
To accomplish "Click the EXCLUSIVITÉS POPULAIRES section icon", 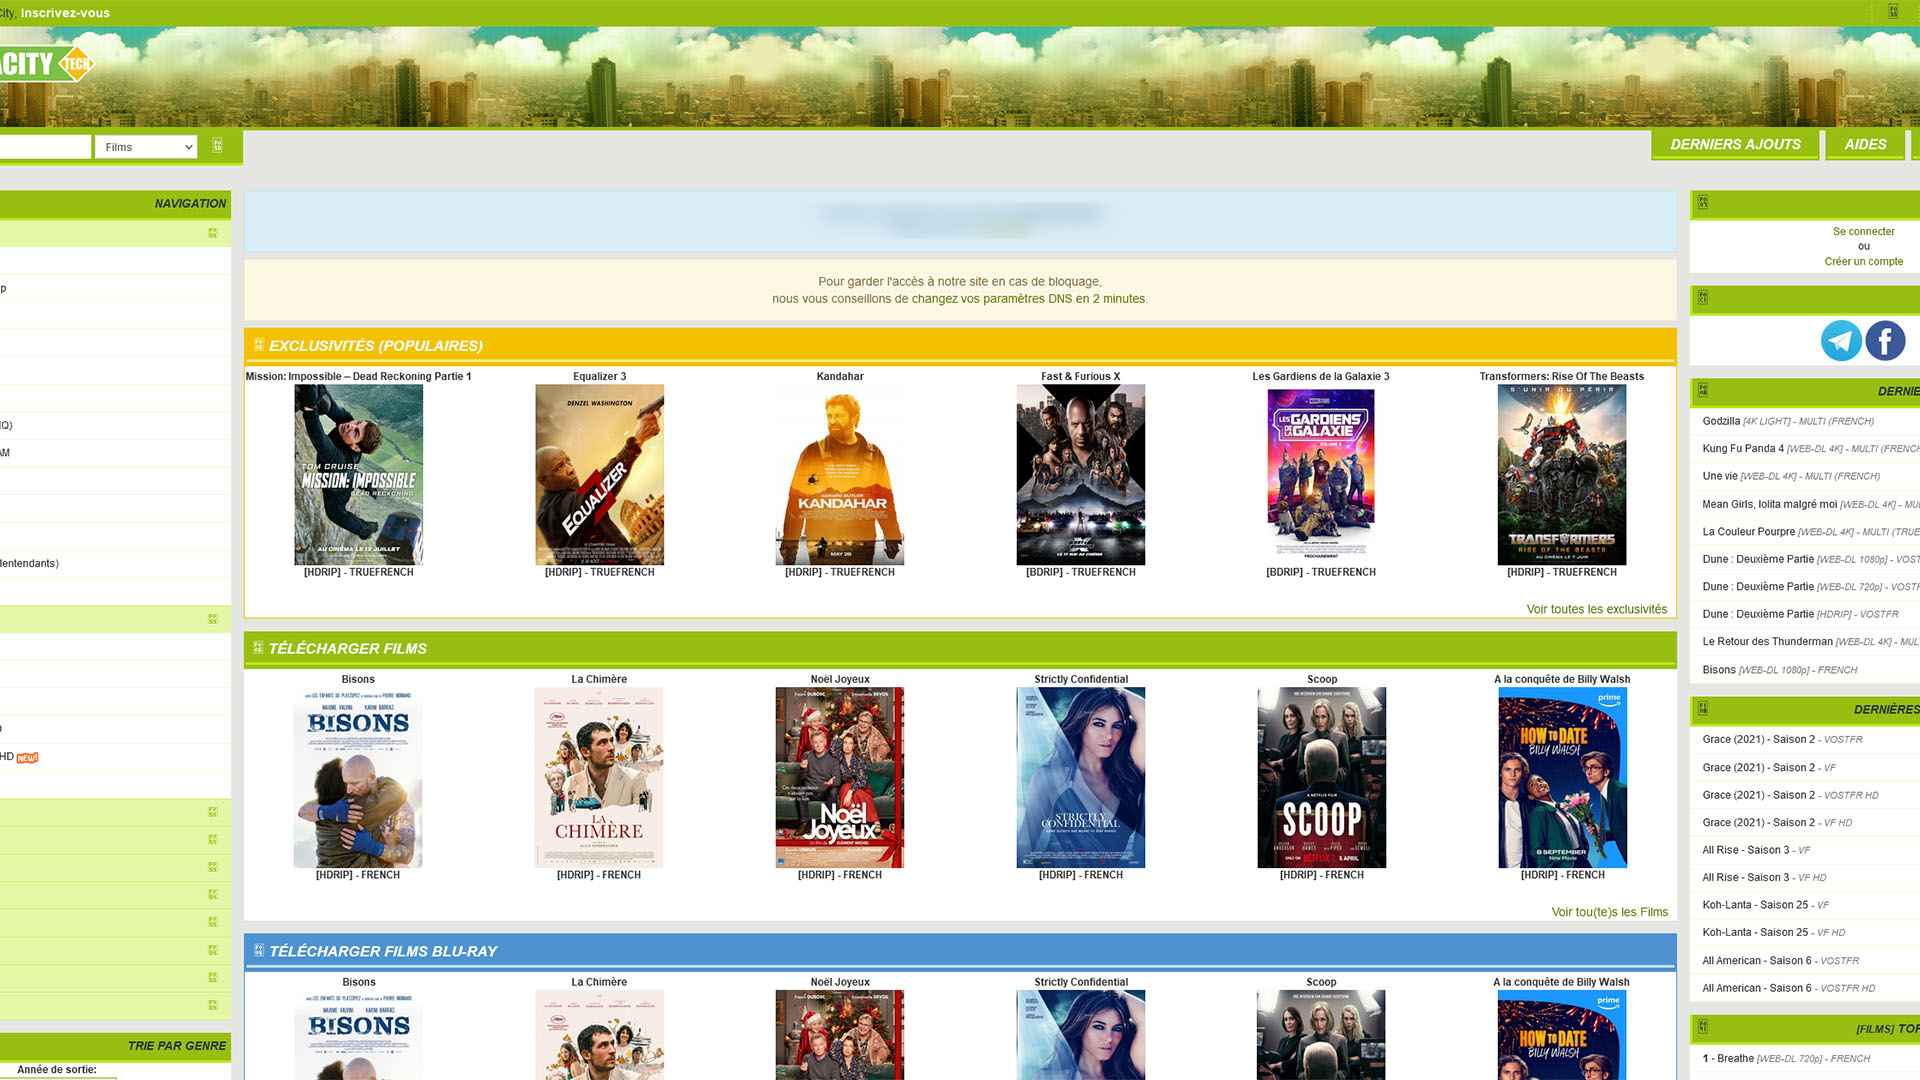I will point(257,344).
